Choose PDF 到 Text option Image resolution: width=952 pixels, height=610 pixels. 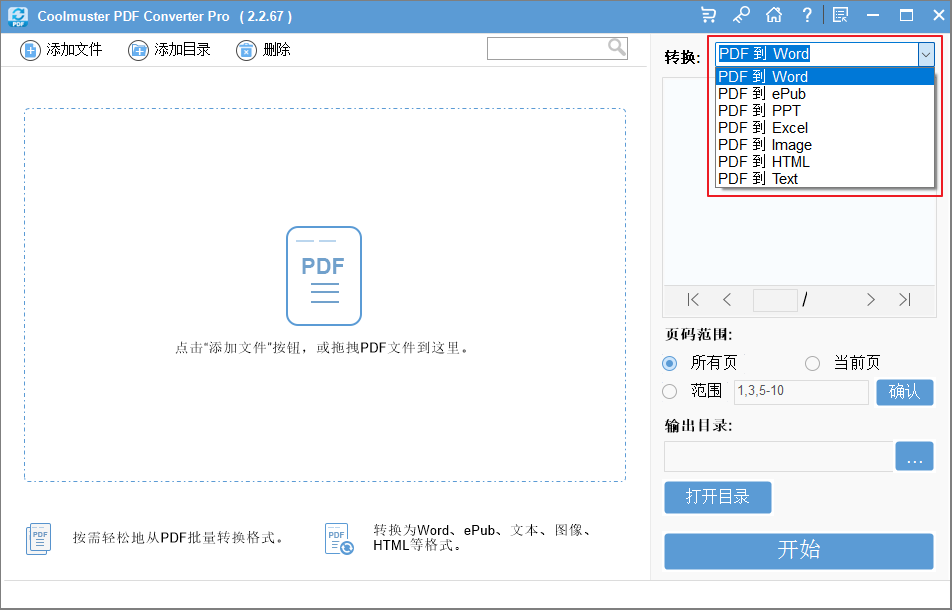tap(824, 178)
